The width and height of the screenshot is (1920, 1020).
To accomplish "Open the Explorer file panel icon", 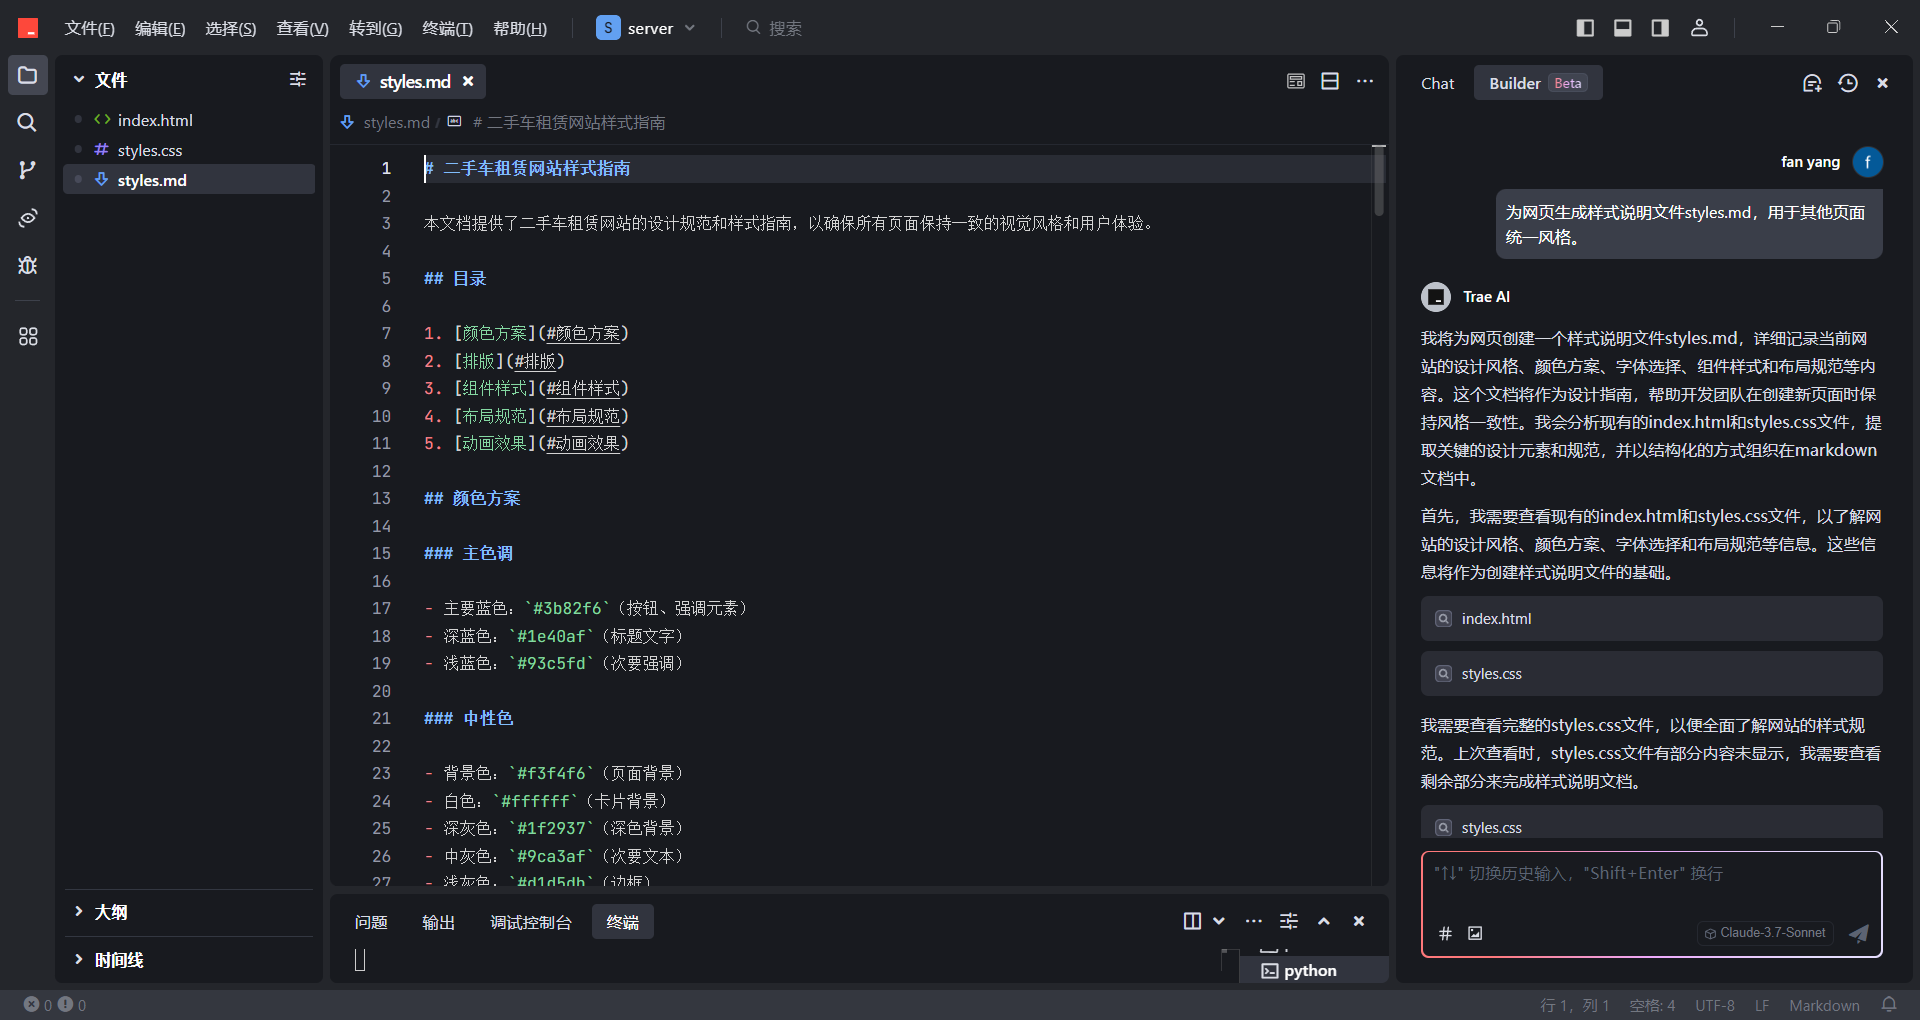I will 28,75.
